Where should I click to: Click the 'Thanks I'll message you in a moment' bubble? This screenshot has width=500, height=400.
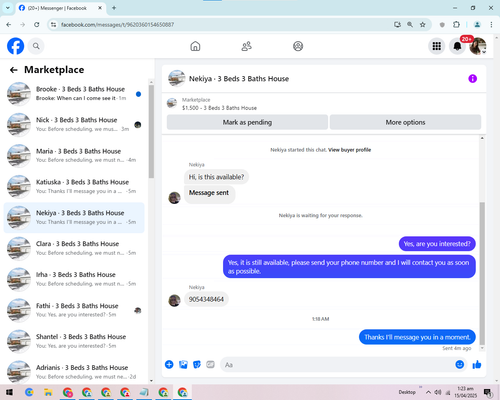[417, 337]
